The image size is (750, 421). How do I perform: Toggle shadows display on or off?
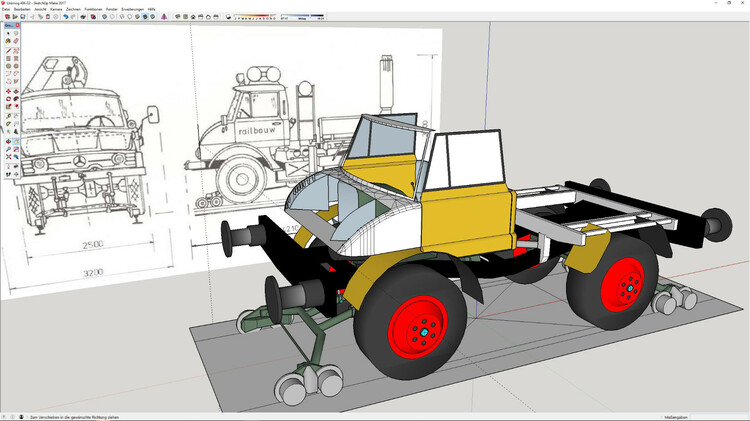coord(229,17)
